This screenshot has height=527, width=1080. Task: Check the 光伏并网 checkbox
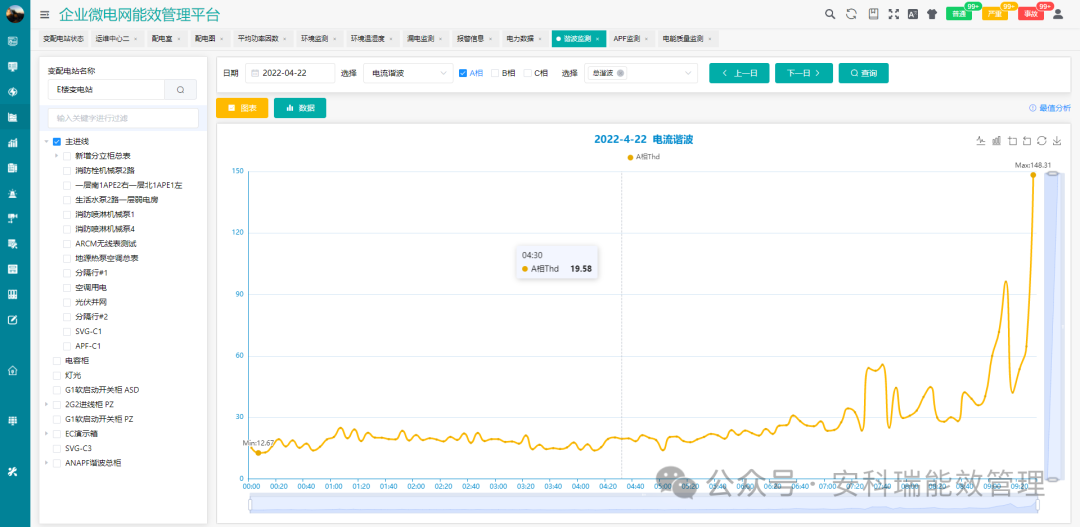67,302
